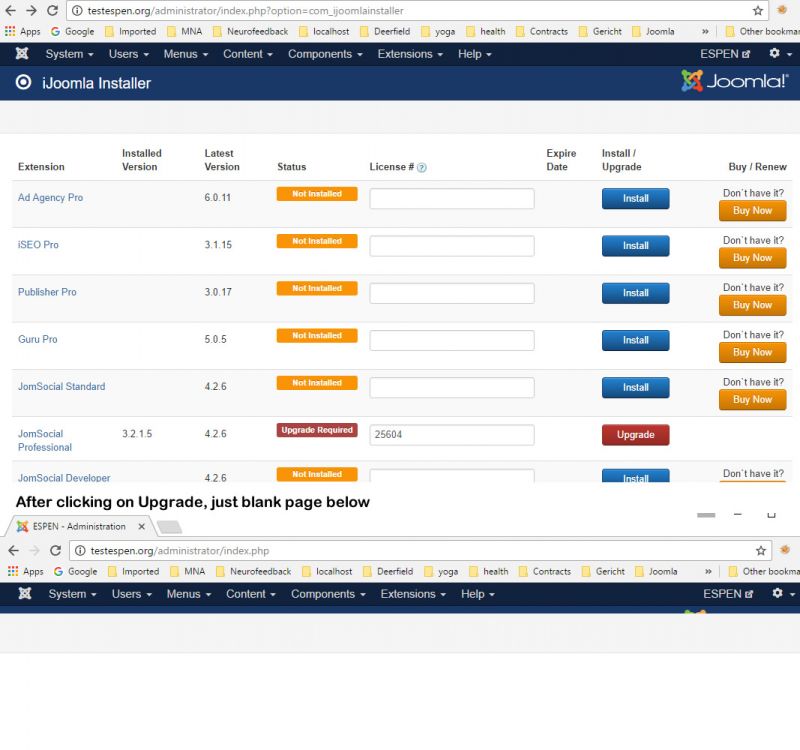Close the ESPEN - Administration tab

(141, 526)
